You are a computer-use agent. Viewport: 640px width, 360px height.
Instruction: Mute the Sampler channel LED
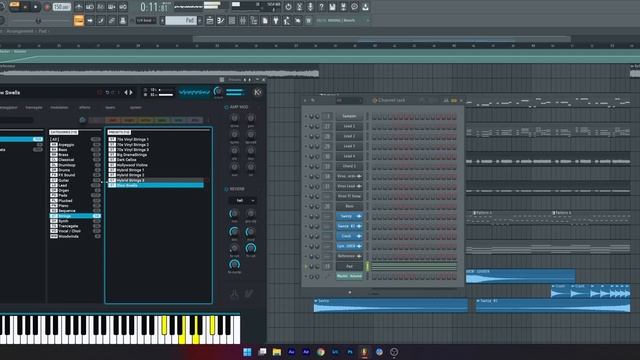pos(306,116)
